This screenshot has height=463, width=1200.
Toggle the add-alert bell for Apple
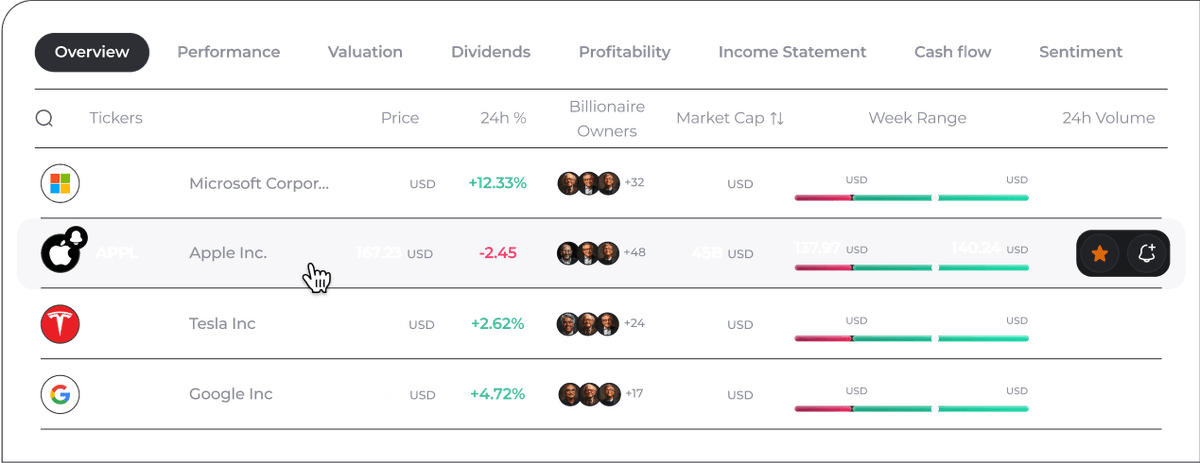tap(1147, 254)
